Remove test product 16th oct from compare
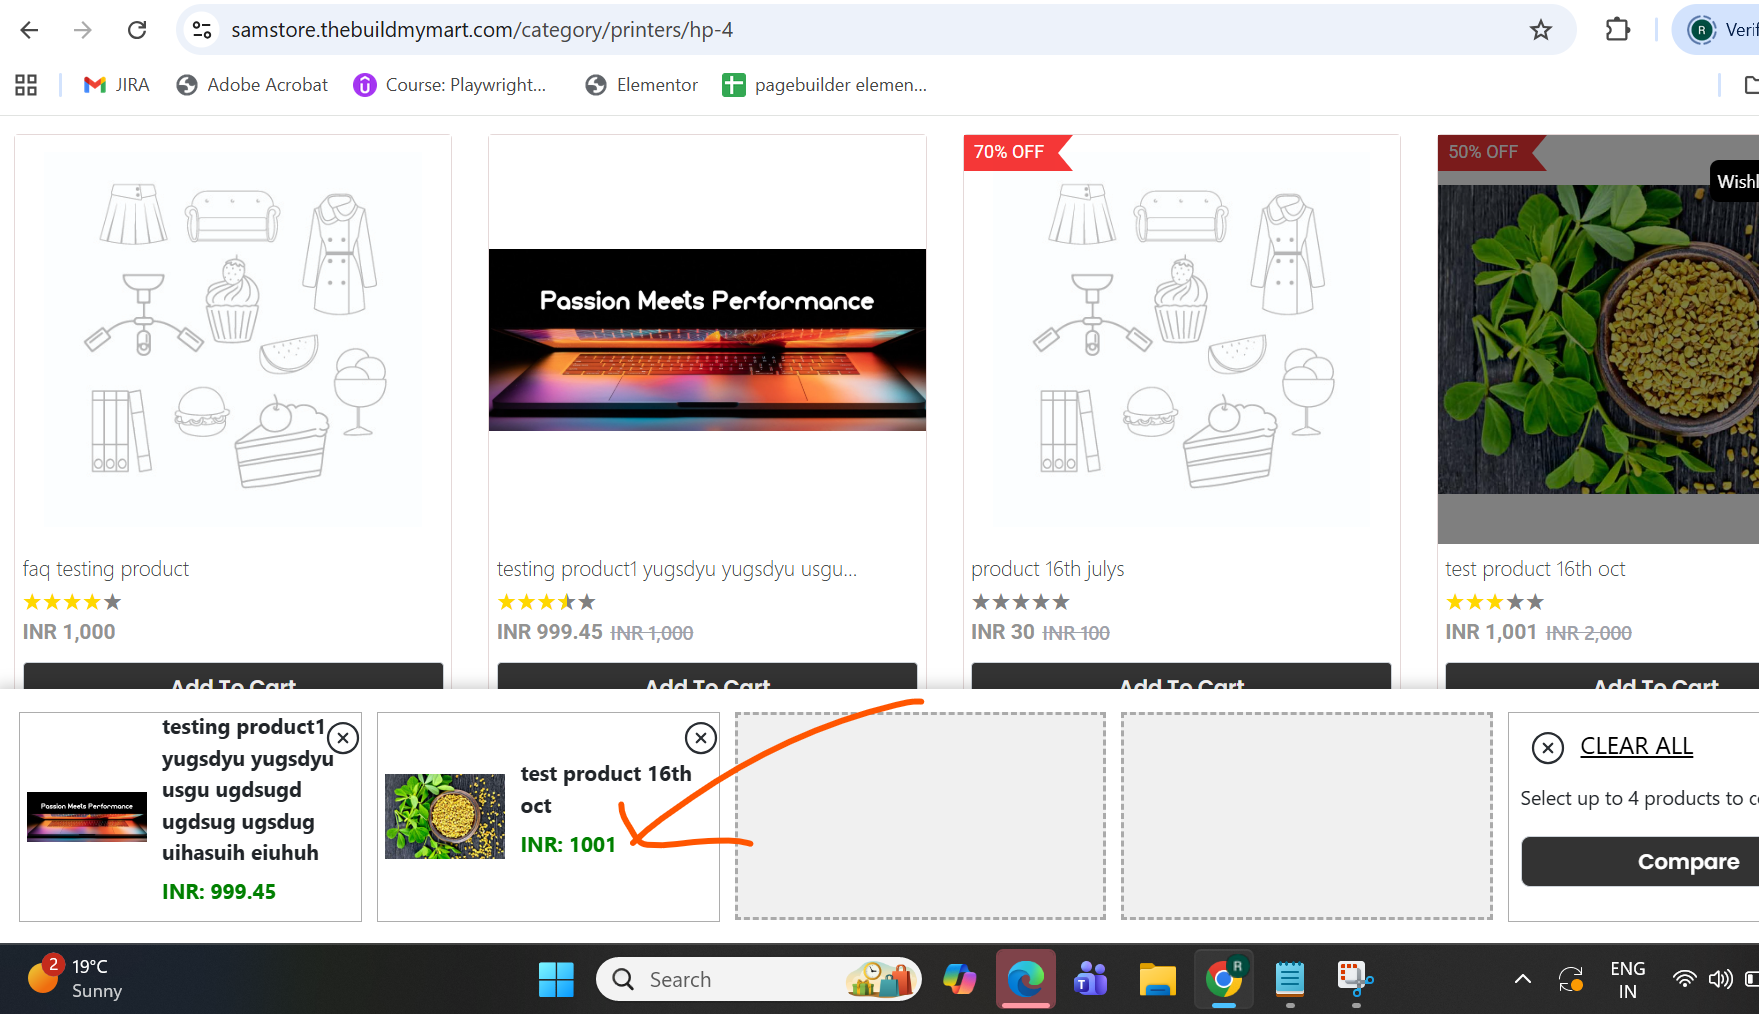The width and height of the screenshot is (1759, 1014). point(701,738)
